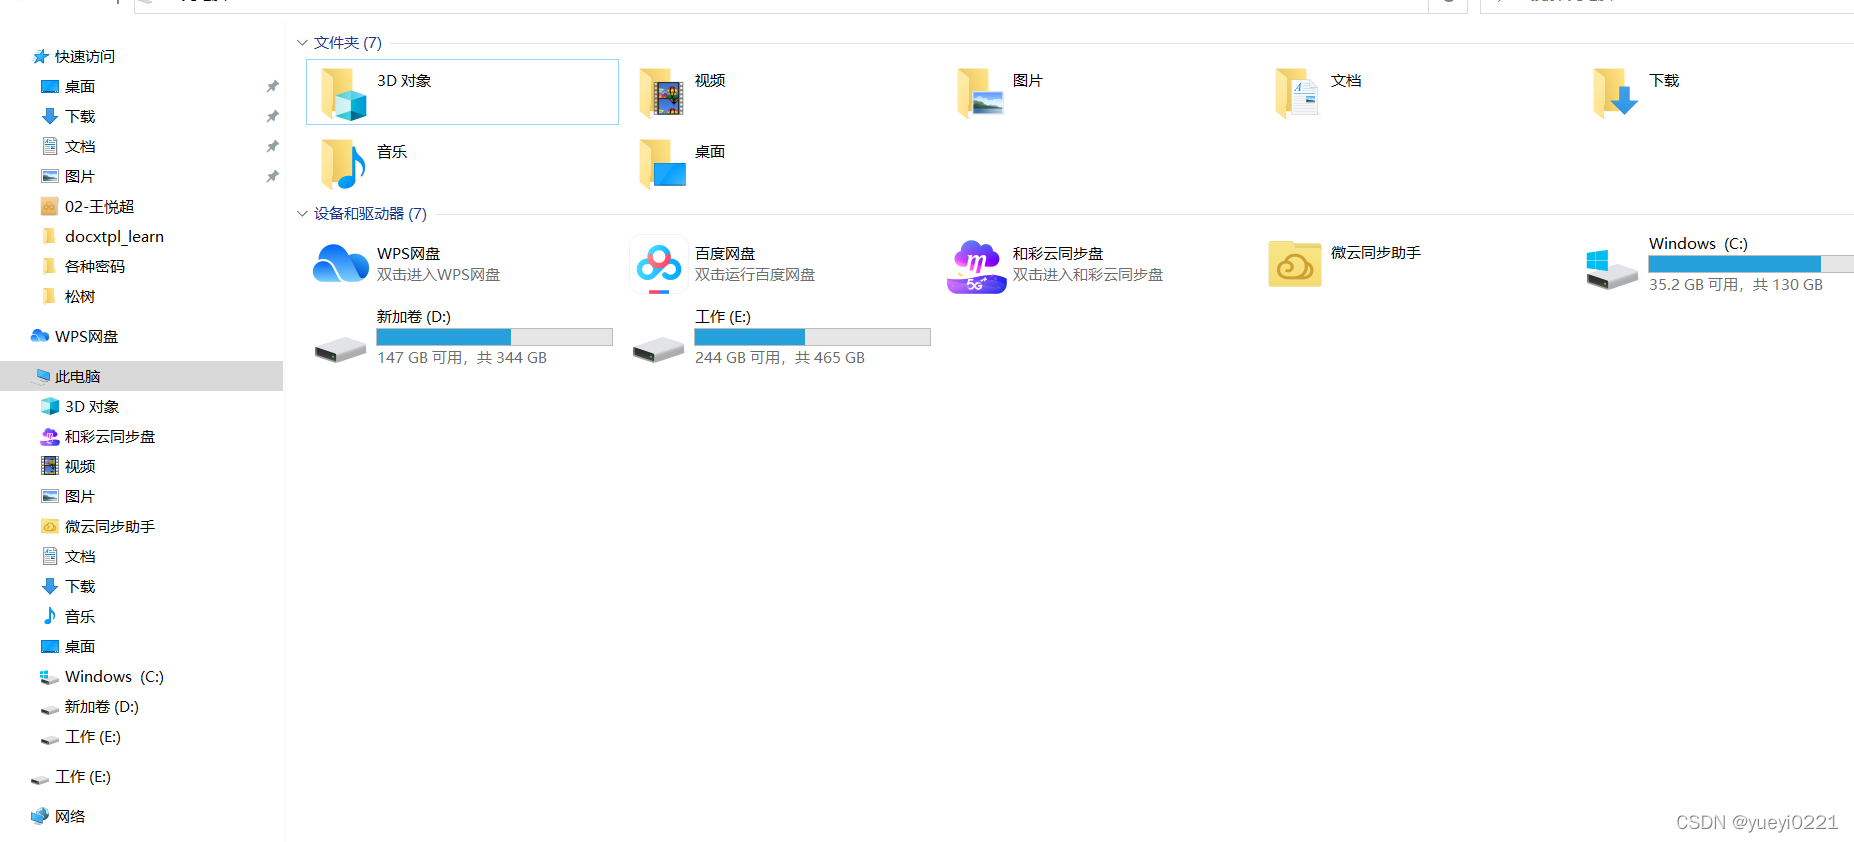
Task: Click the text 35.2 GB 可用, 共 130 GB
Action: (x=1736, y=285)
